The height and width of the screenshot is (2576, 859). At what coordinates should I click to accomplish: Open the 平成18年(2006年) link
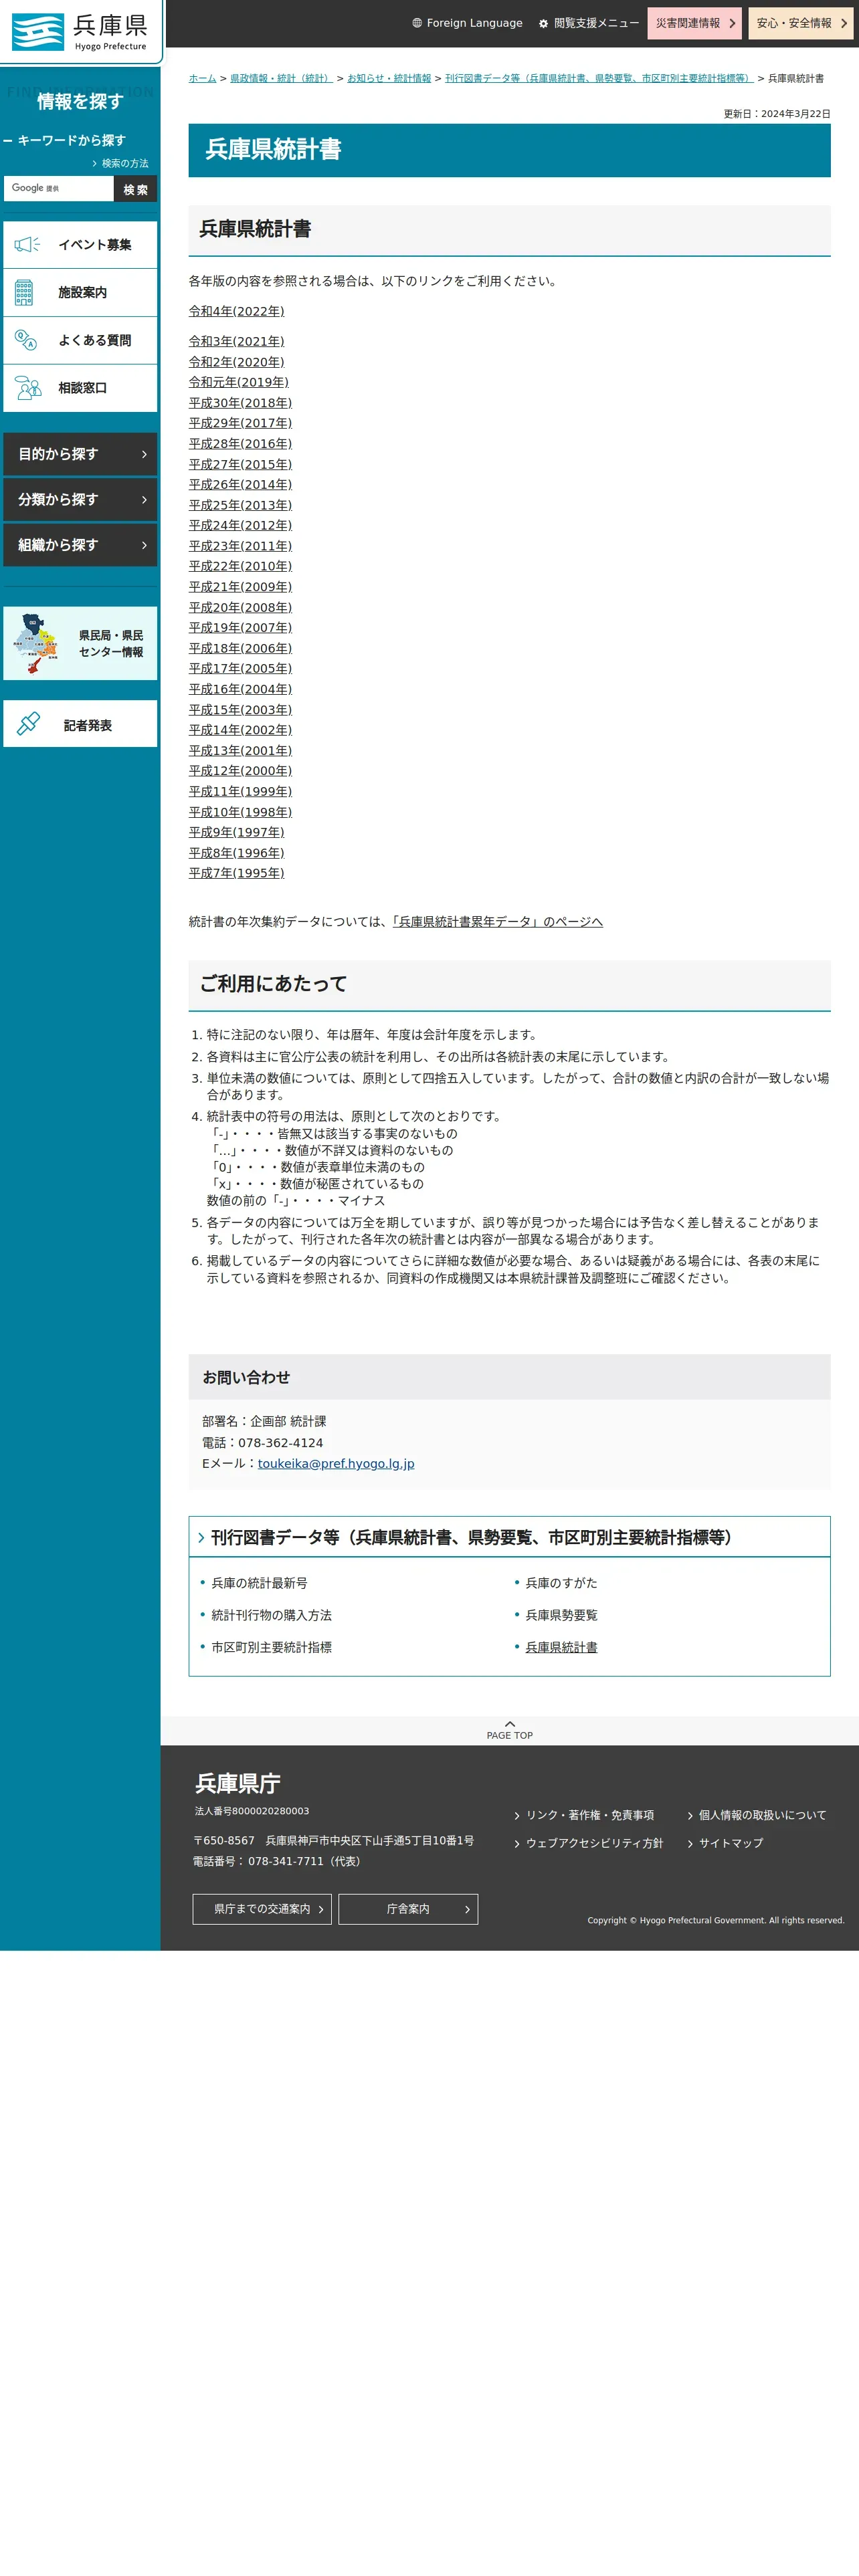click(241, 648)
